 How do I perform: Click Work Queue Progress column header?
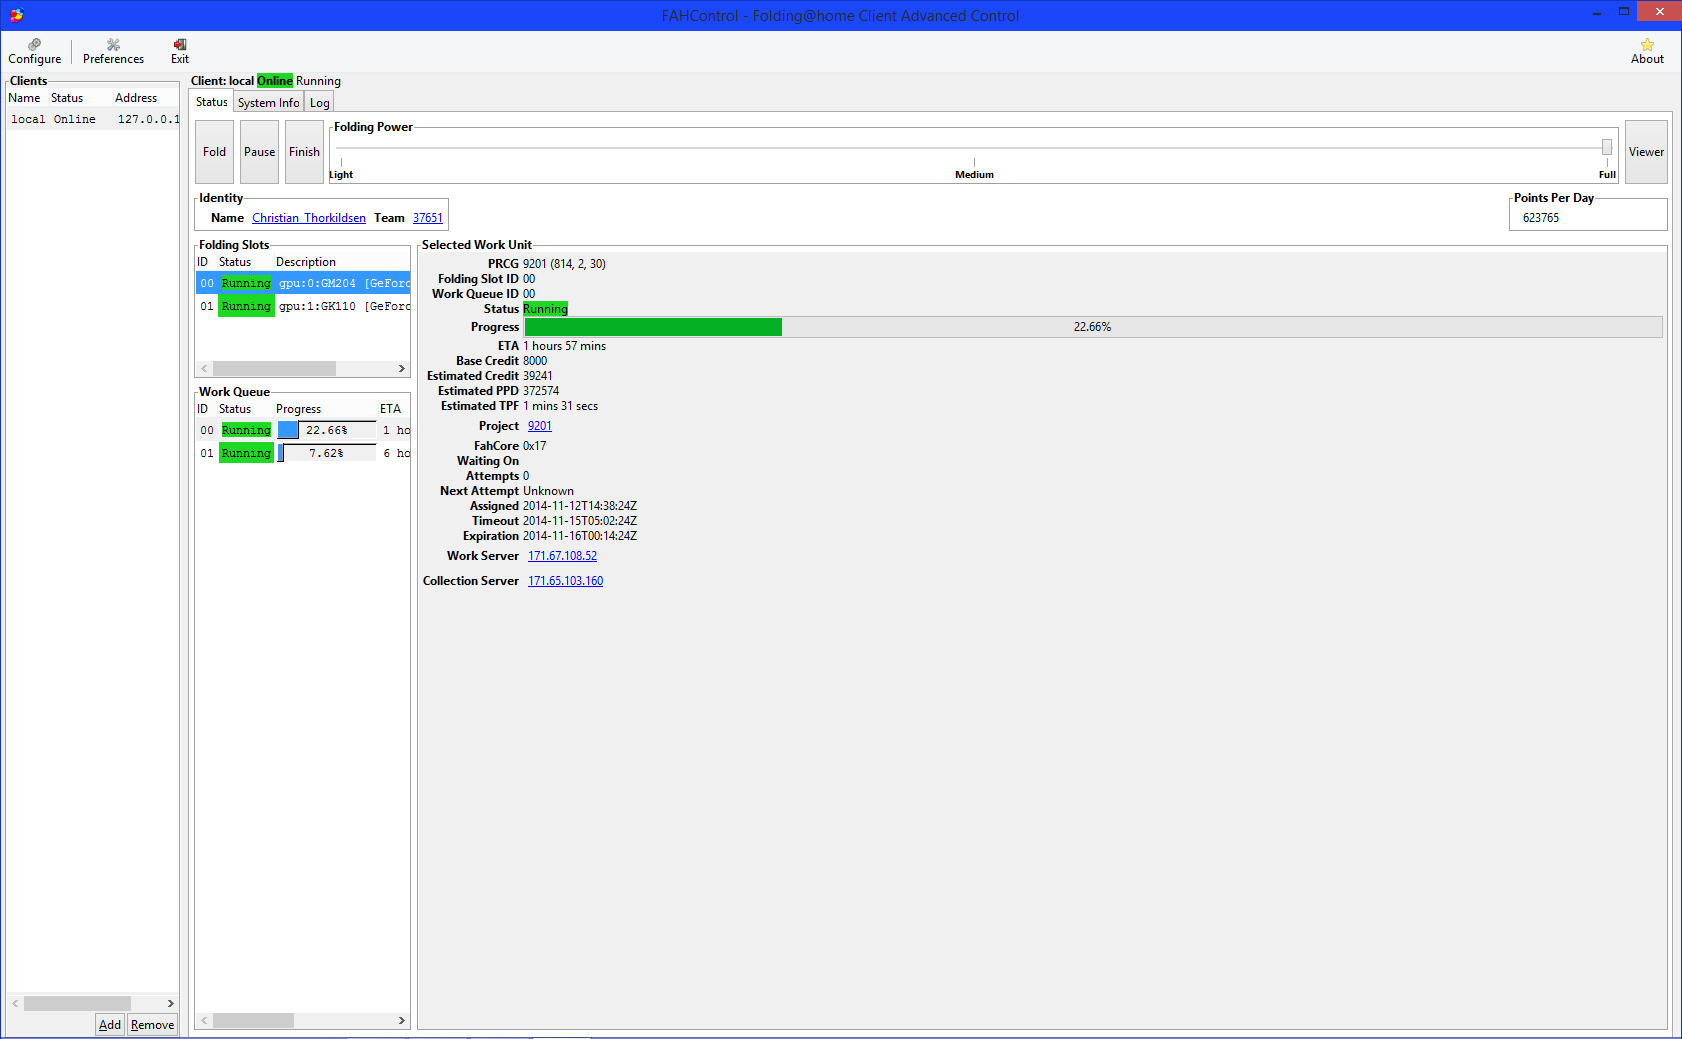[298, 409]
